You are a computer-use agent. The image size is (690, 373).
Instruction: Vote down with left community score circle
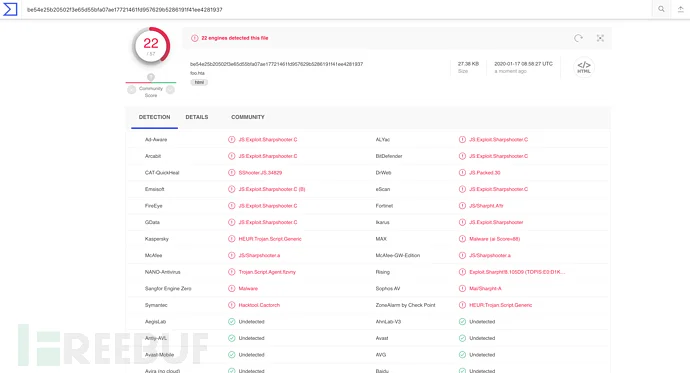132,90
